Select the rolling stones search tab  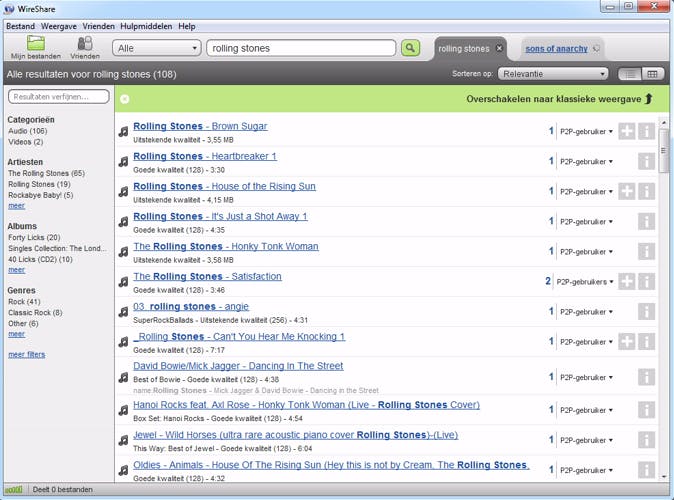point(463,49)
